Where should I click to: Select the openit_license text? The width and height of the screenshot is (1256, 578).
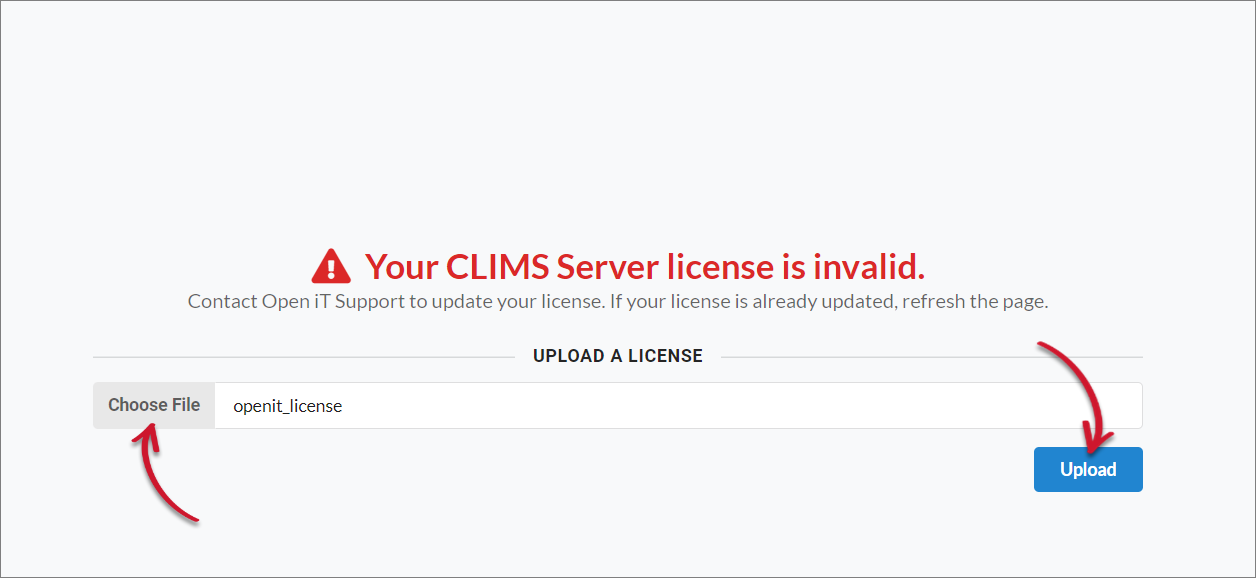pyautogui.click(x=287, y=405)
